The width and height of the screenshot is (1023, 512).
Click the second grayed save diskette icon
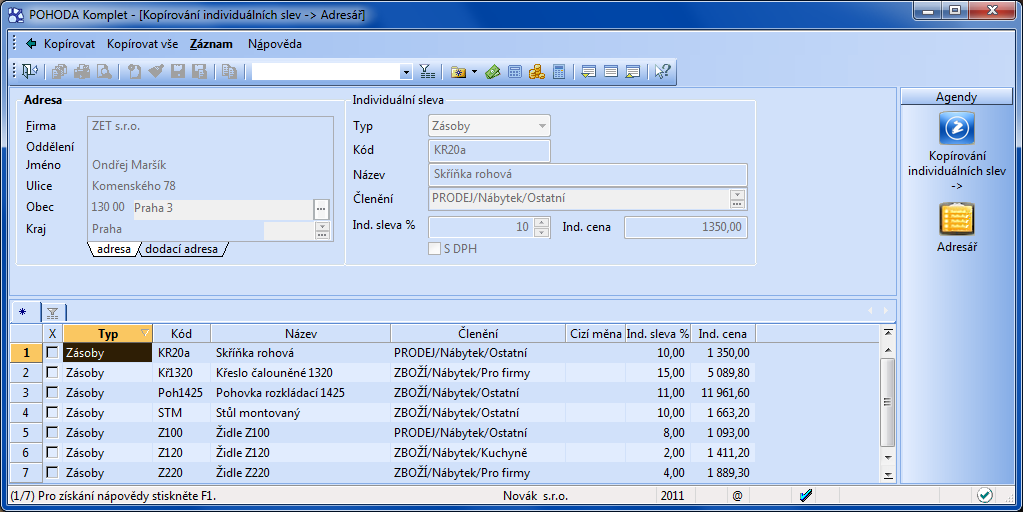tap(199, 71)
